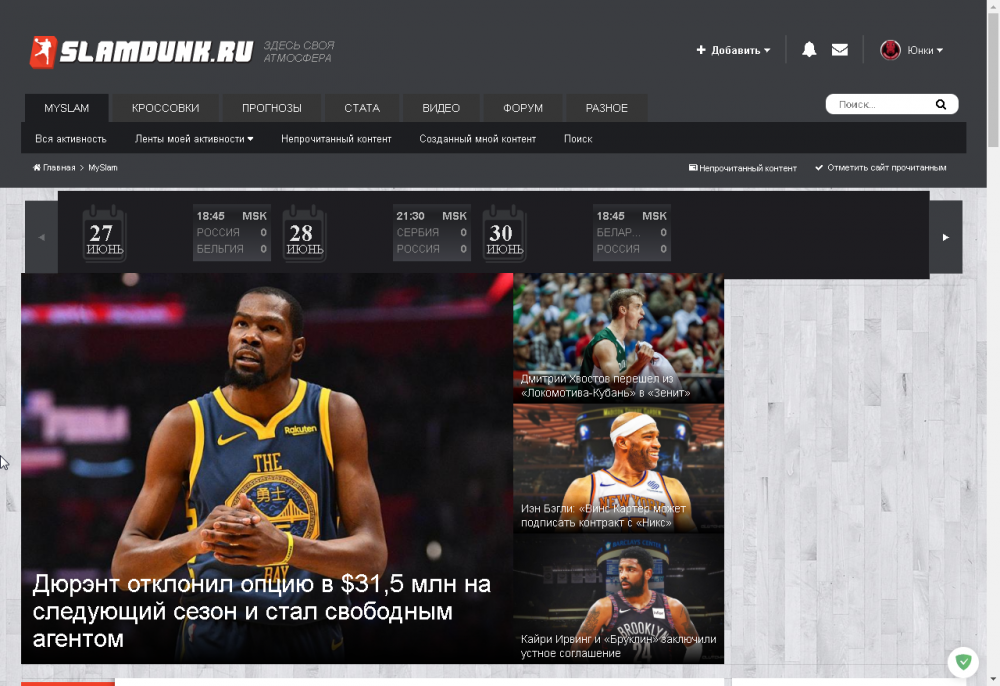The image size is (1000, 686).
Task: Click the user avatar icon
Action: coord(890,50)
